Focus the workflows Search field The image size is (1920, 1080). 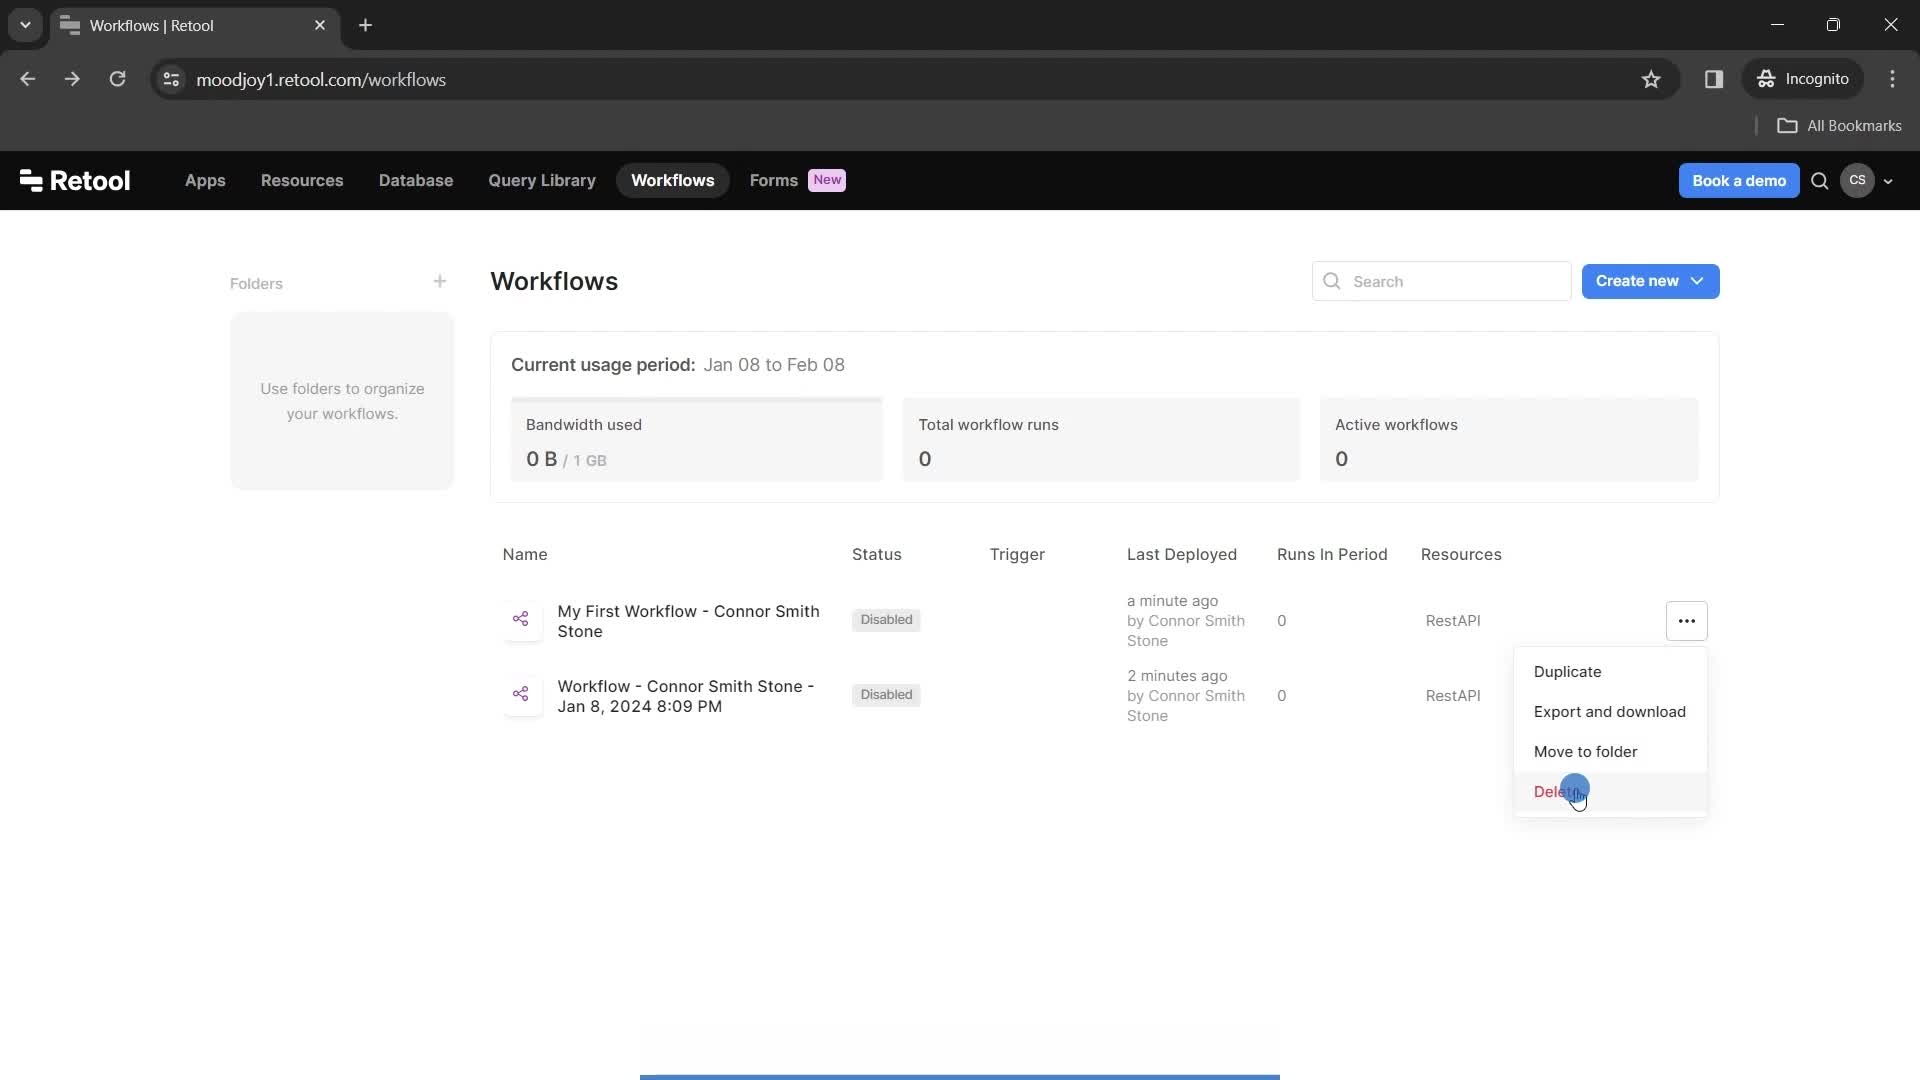click(x=1441, y=282)
